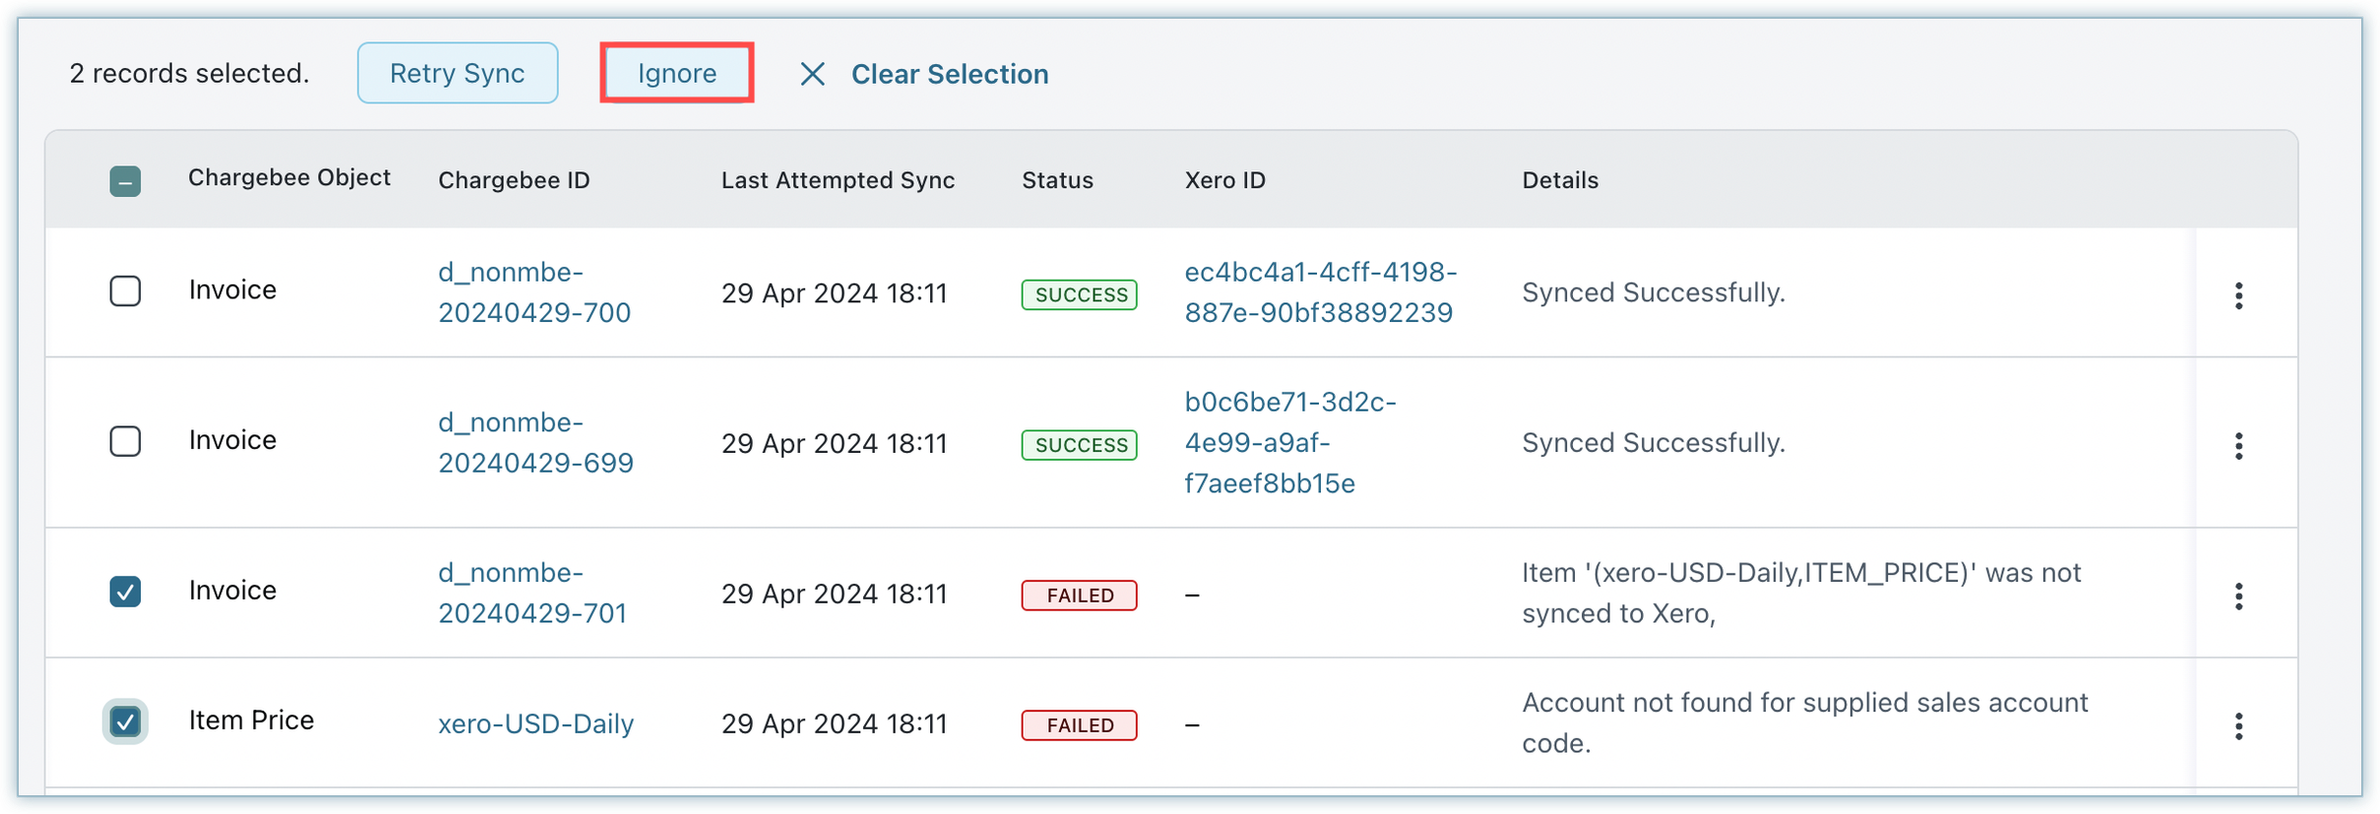This screenshot has height=814, width=2380.
Task: Open three-dot menu for failed invoice 20240429-701
Action: (2238, 596)
